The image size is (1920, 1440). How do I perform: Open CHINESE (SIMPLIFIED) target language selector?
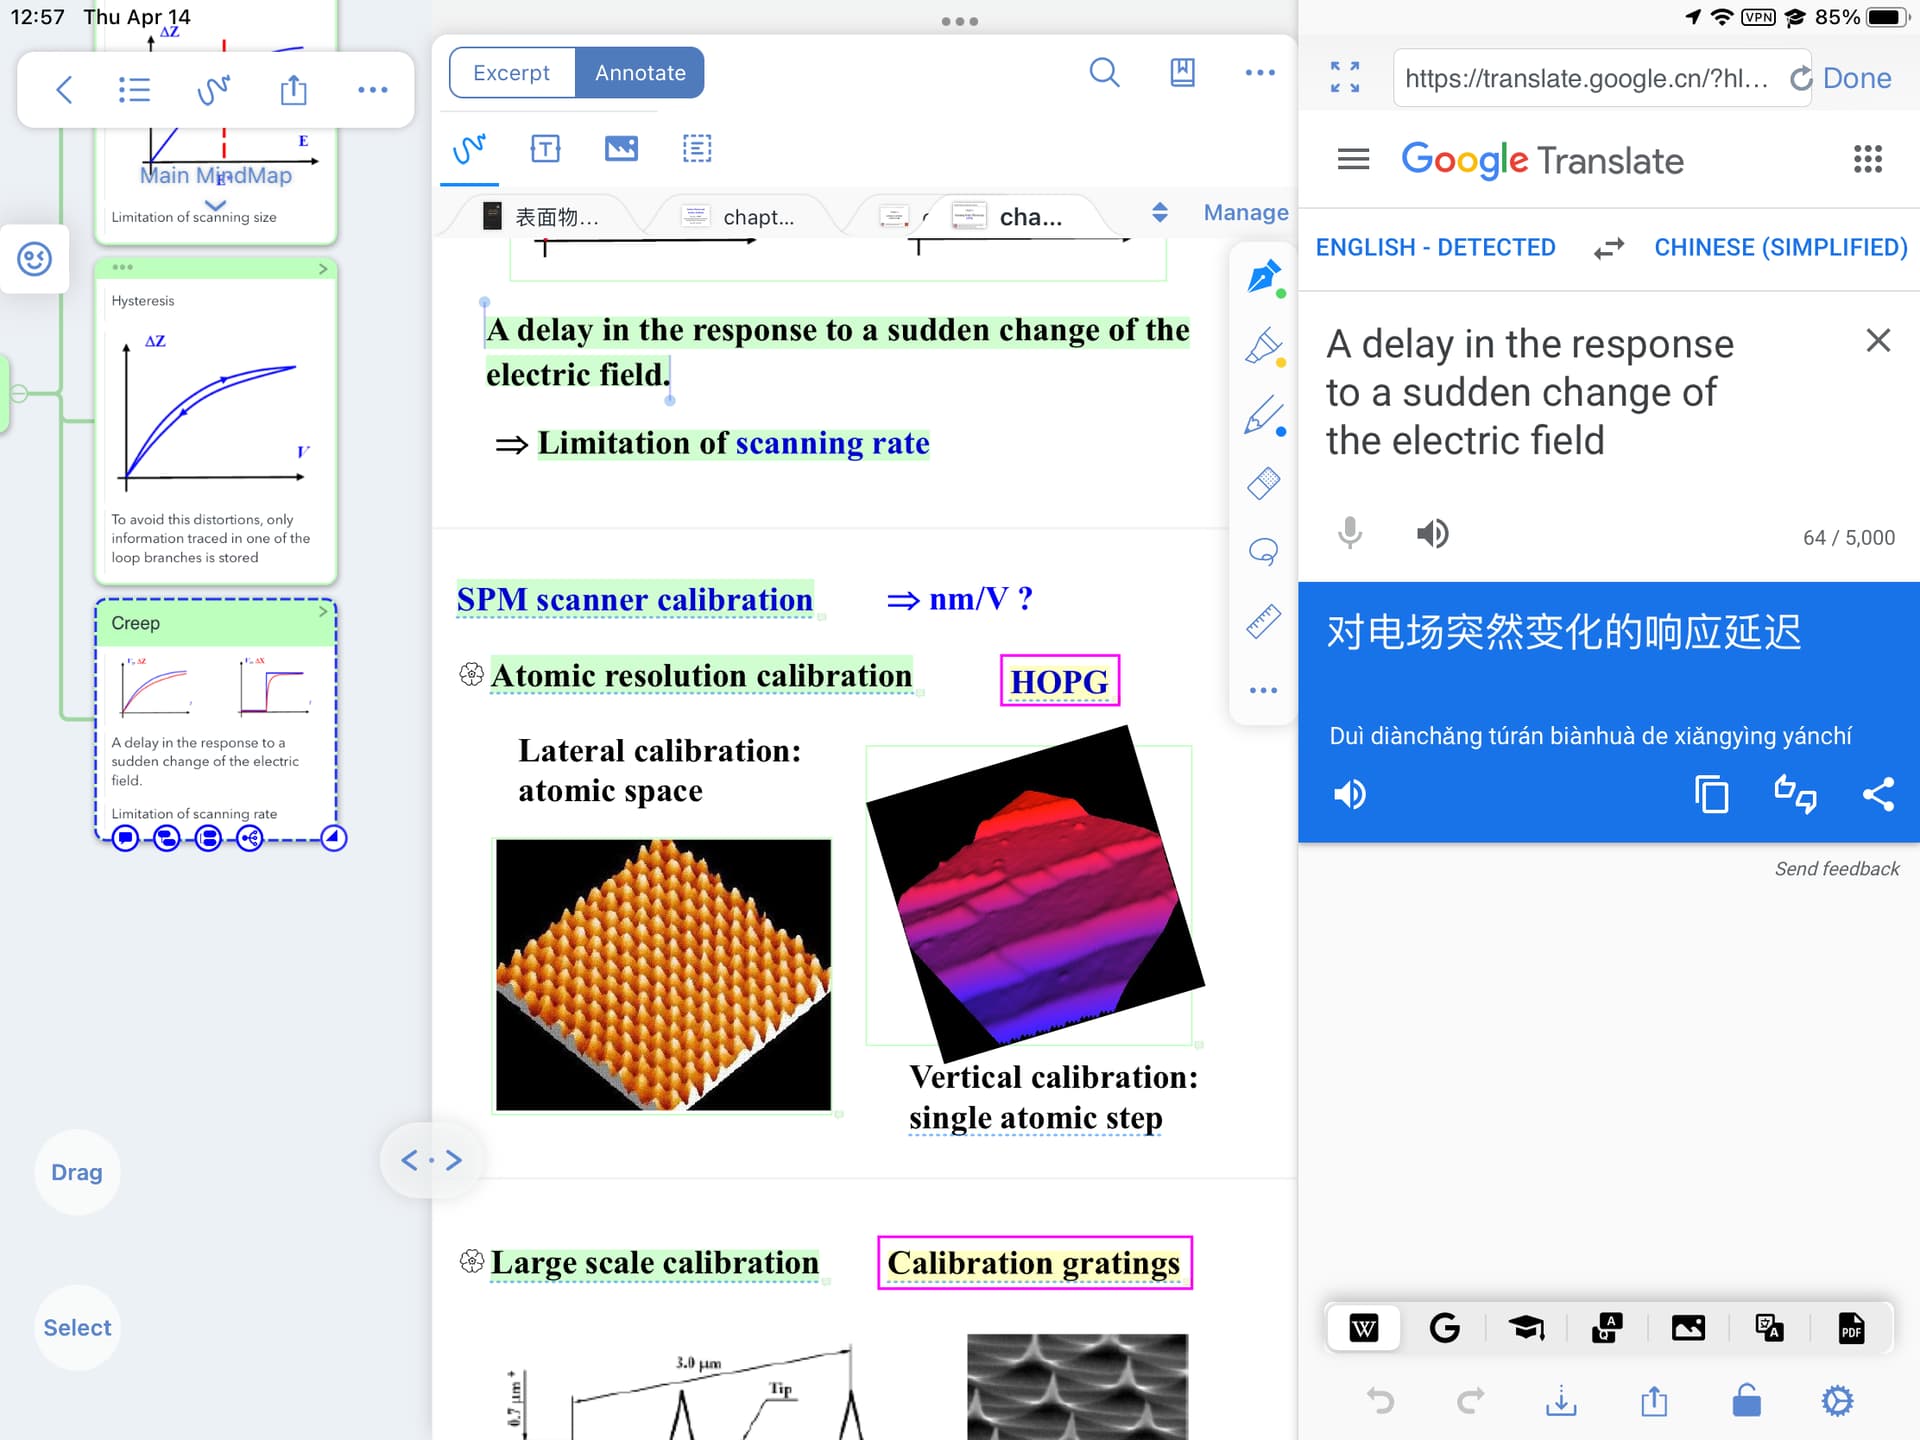pyautogui.click(x=1781, y=247)
